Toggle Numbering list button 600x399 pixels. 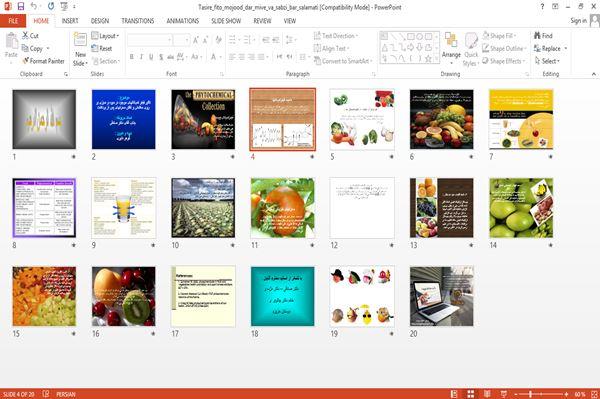click(x=248, y=40)
